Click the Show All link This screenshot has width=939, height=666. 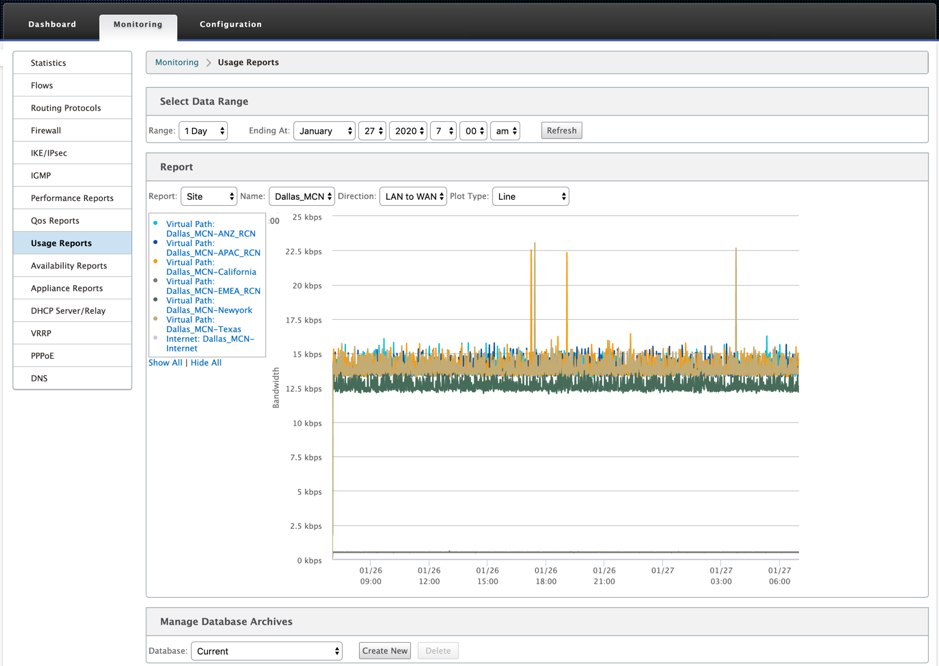point(165,363)
